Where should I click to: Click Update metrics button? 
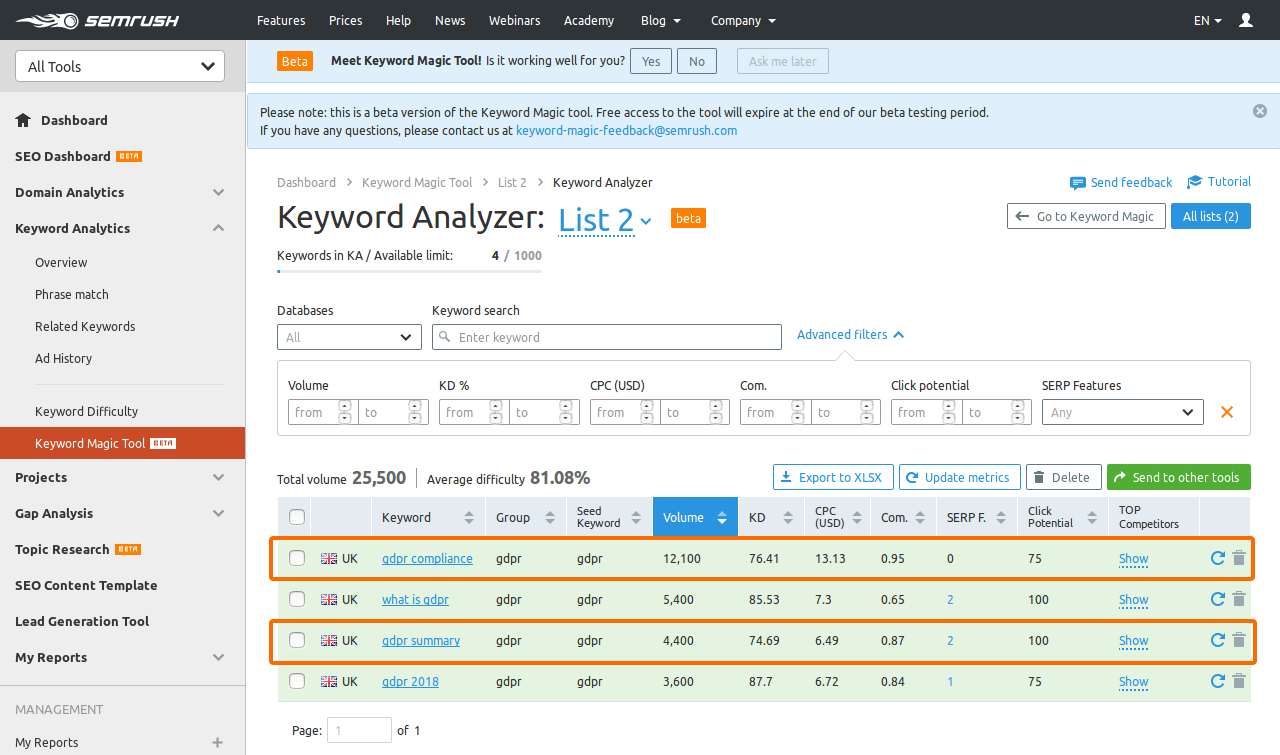pos(960,477)
